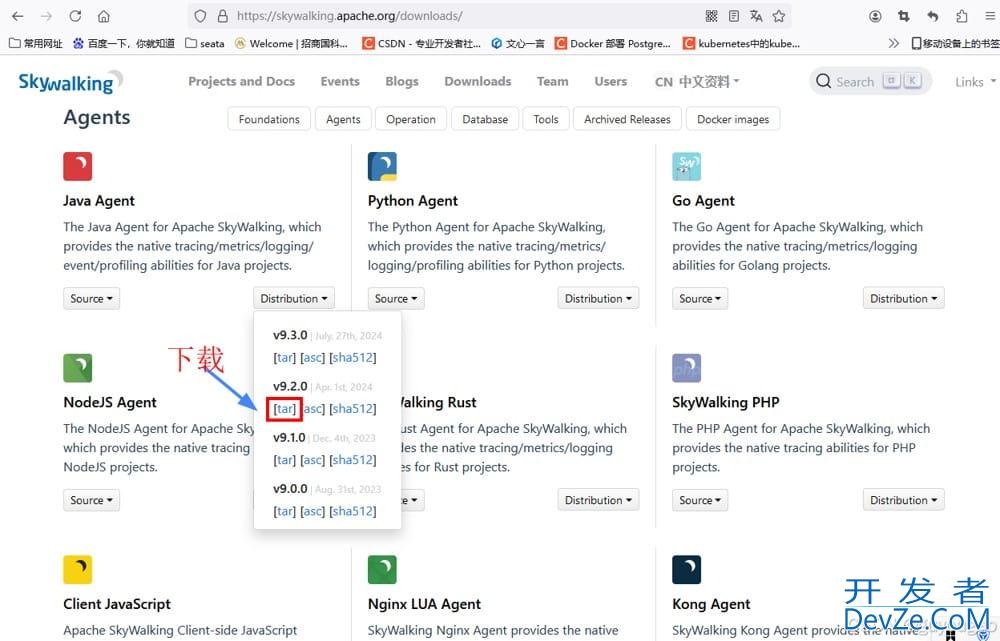Open the browser hamburger menu
1000x641 pixels.
990,16
